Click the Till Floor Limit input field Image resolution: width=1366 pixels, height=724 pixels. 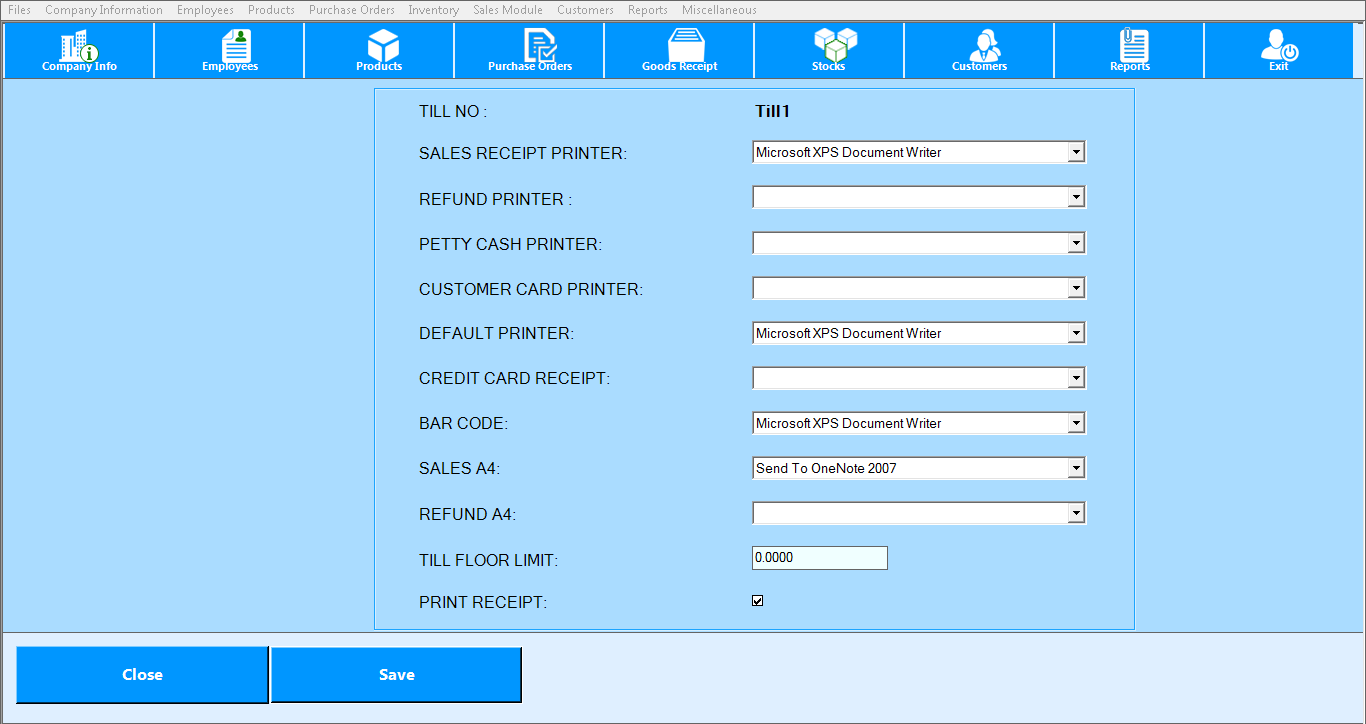[819, 558]
